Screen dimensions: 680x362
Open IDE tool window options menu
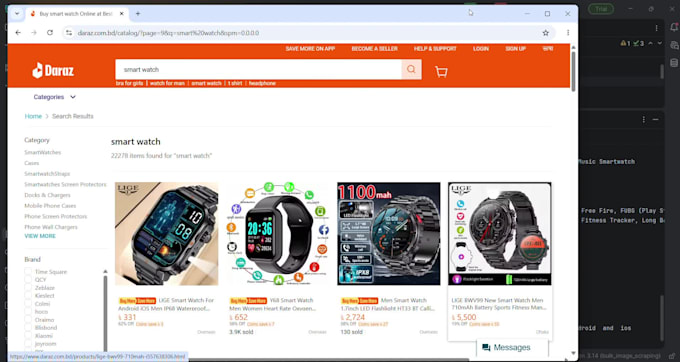644,119
